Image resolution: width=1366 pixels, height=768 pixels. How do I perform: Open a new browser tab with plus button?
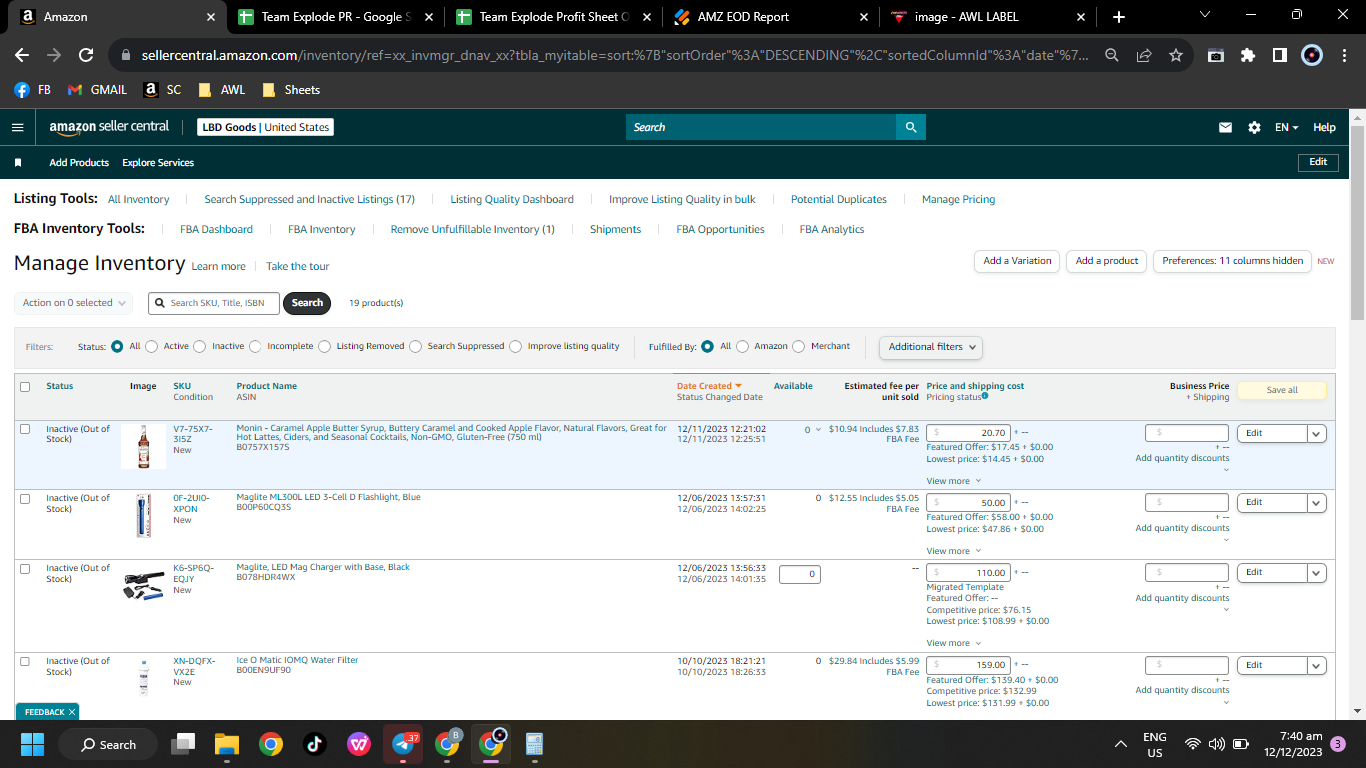[1118, 17]
